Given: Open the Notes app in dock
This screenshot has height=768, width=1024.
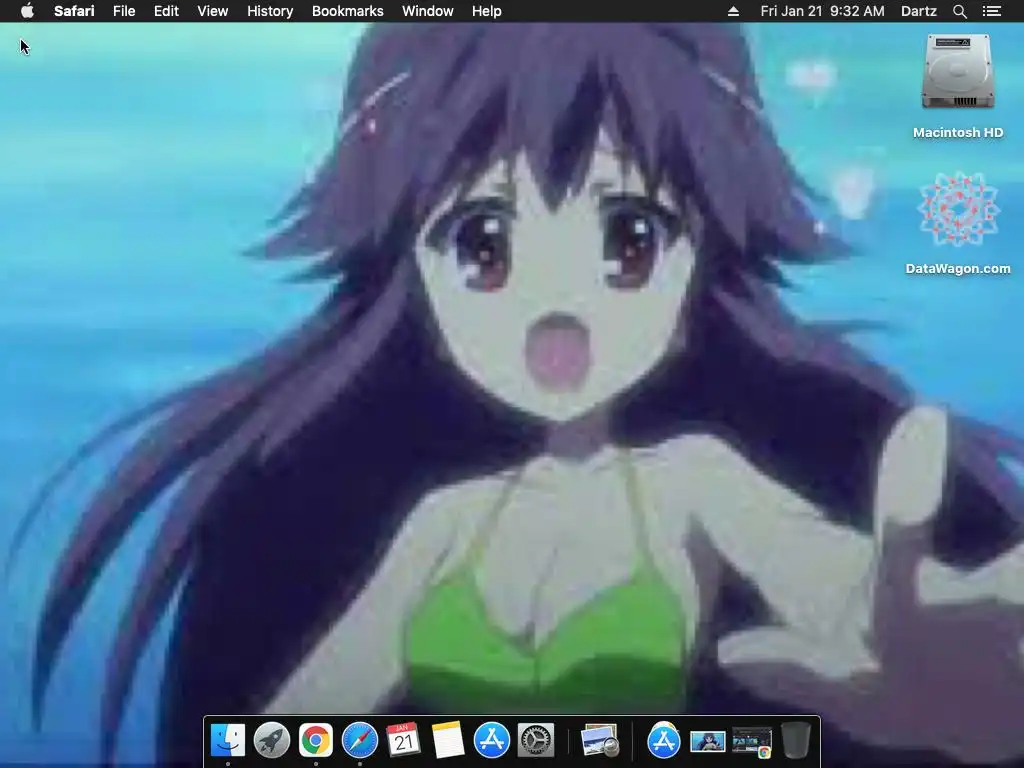Looking at the screenshot, I should point(448,741).
